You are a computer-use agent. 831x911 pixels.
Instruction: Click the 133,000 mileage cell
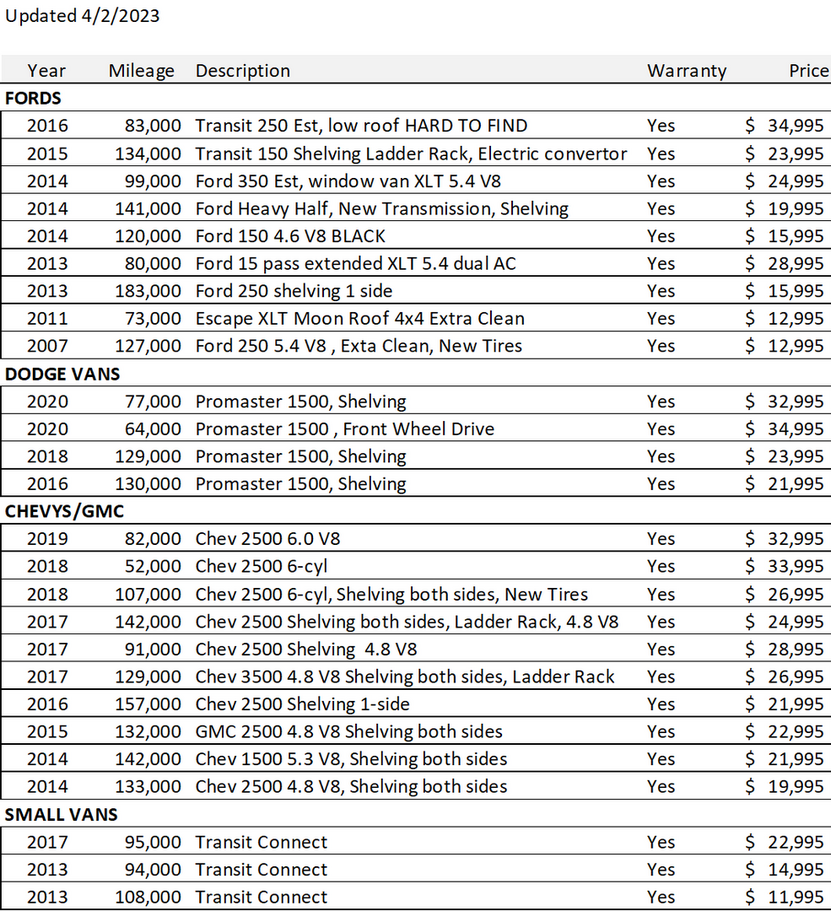point(148,787)
